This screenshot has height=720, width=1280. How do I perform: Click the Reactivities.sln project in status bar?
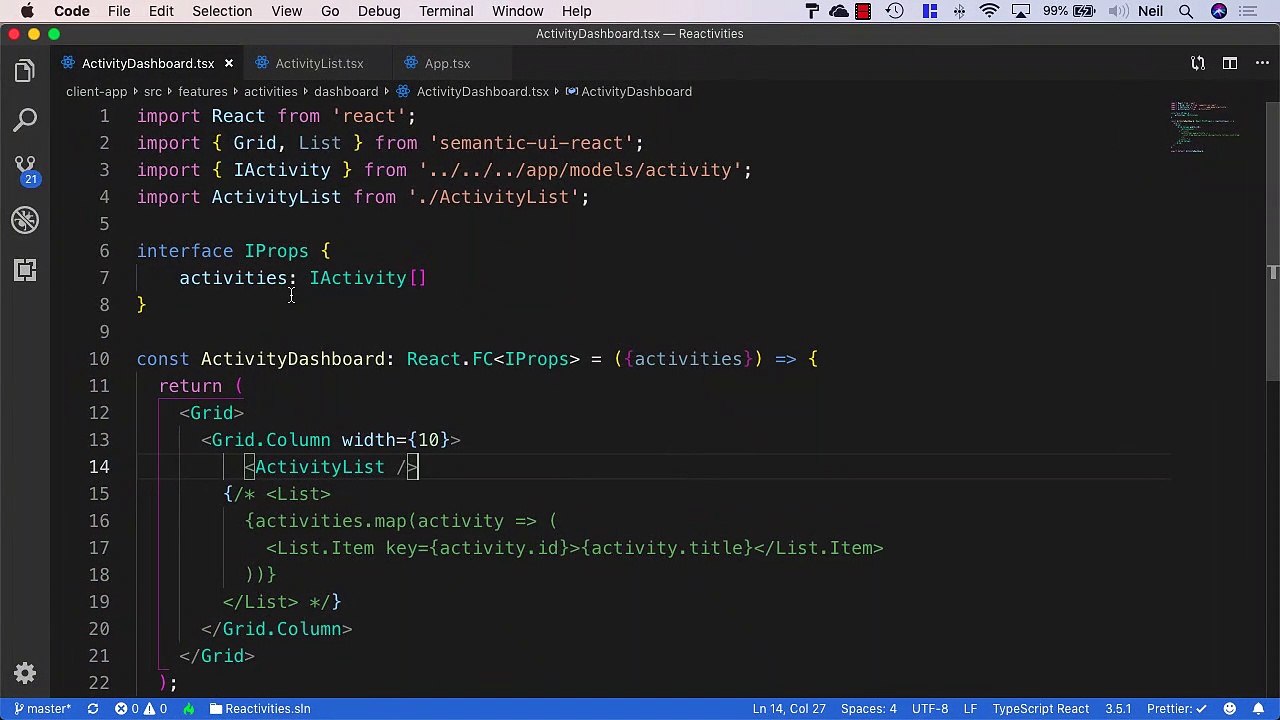tap(259, 709)
